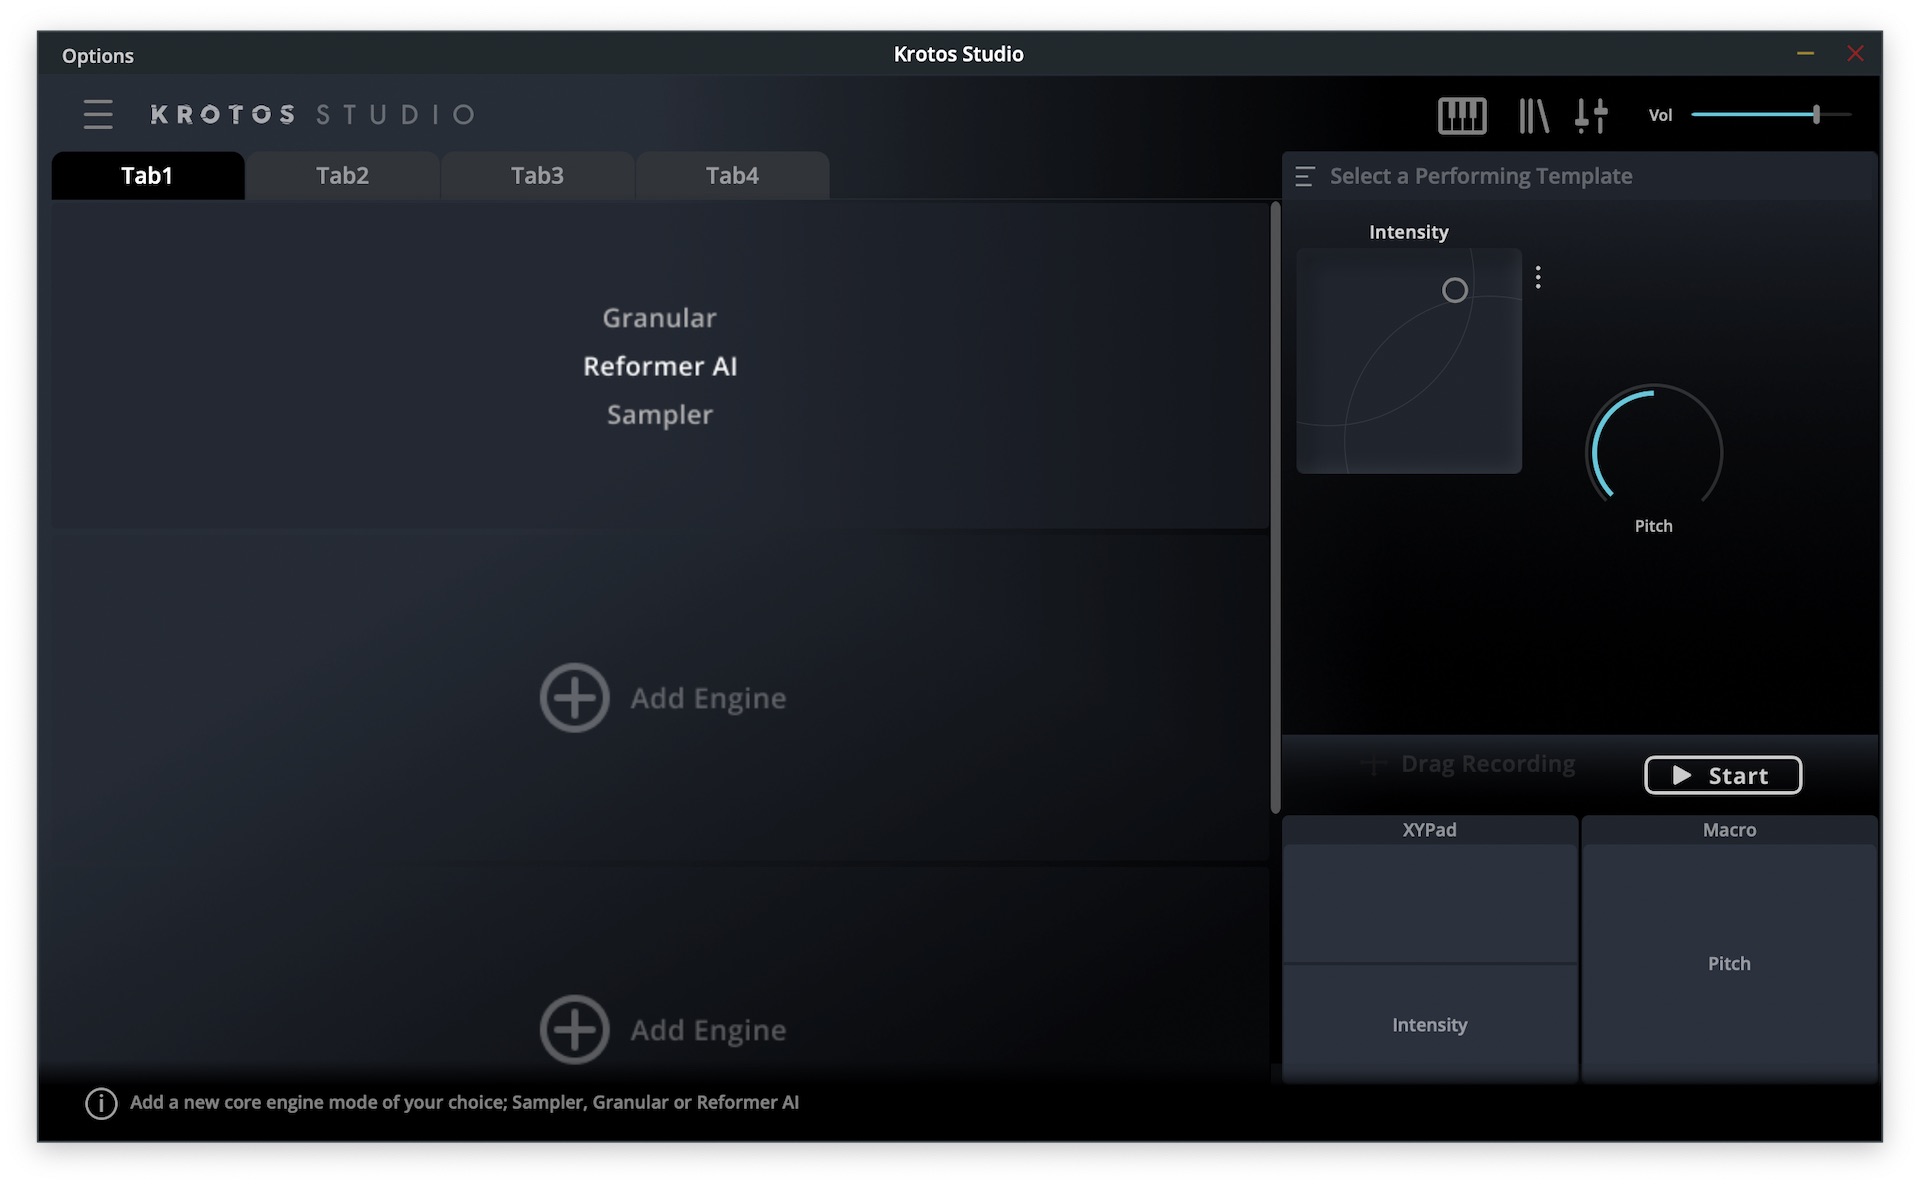This screenshot has width=1920, height=1186.
Task: Select a Performing Template dropdown
Action: pos(1480,176)
